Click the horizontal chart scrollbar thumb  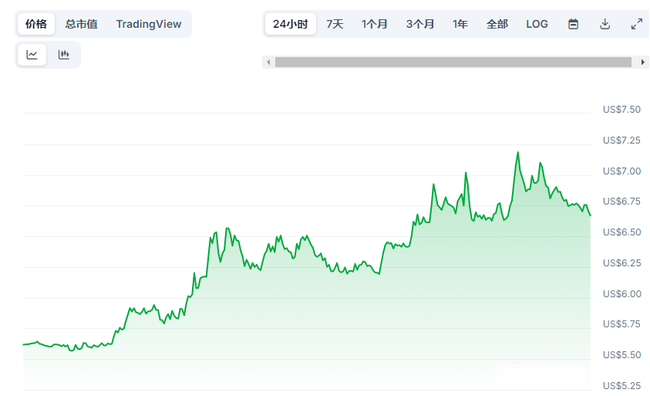click(x=453, y=62)
